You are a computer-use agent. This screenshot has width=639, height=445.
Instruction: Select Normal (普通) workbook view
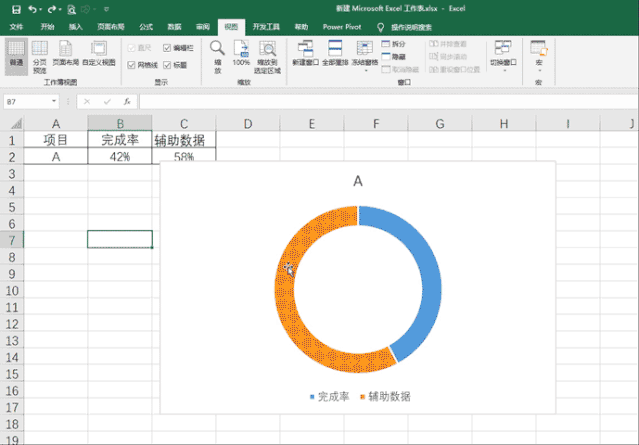pos(16,57)
